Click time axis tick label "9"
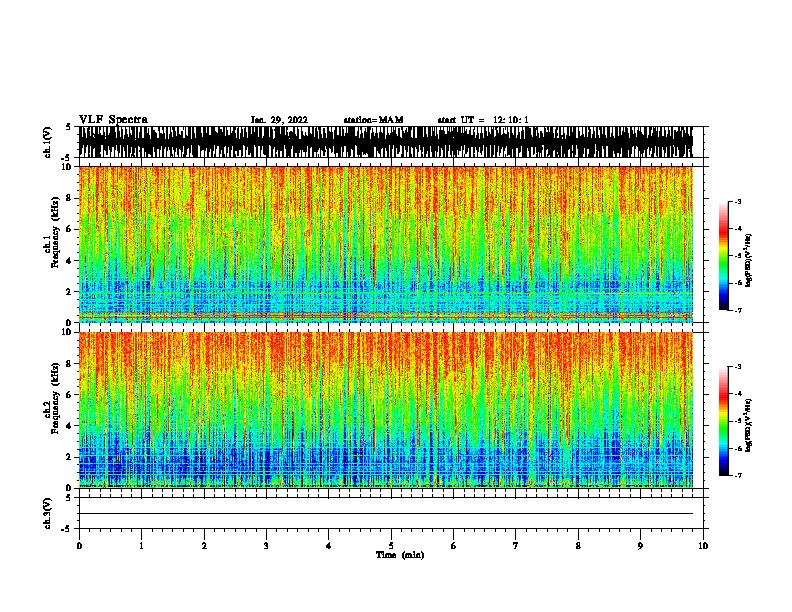 (640, 546)
